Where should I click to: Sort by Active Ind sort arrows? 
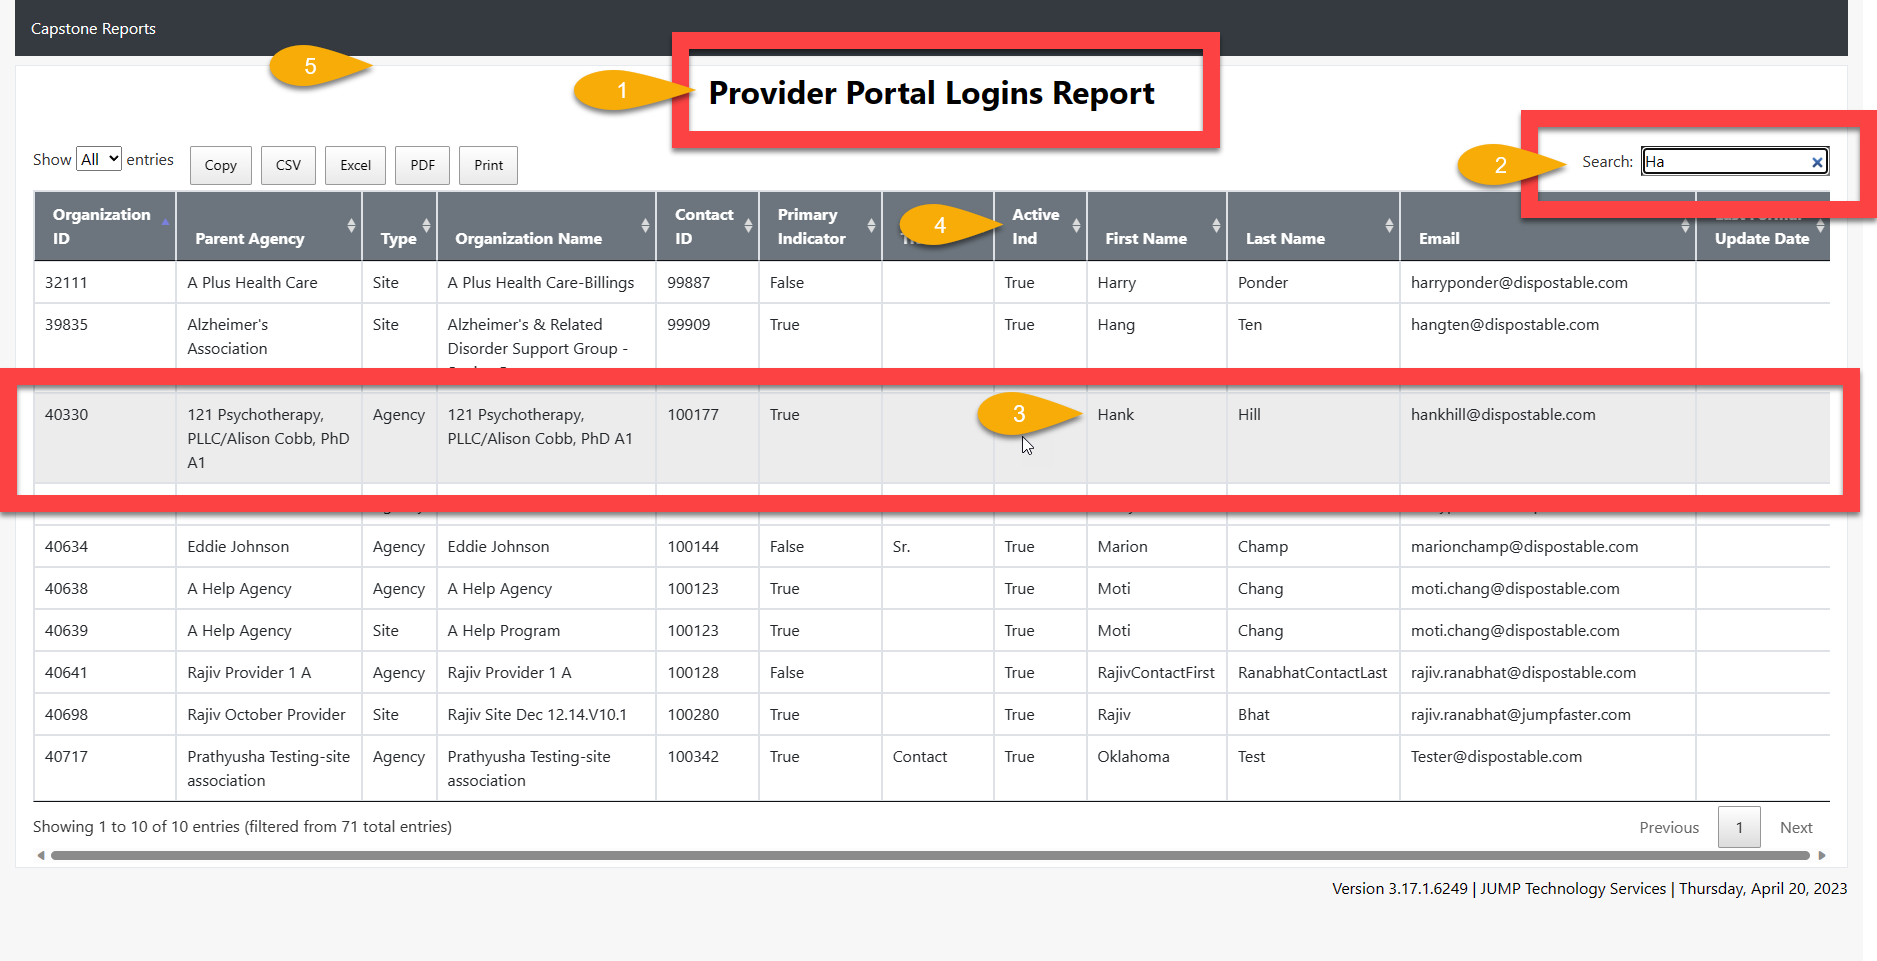(1076, 226)
